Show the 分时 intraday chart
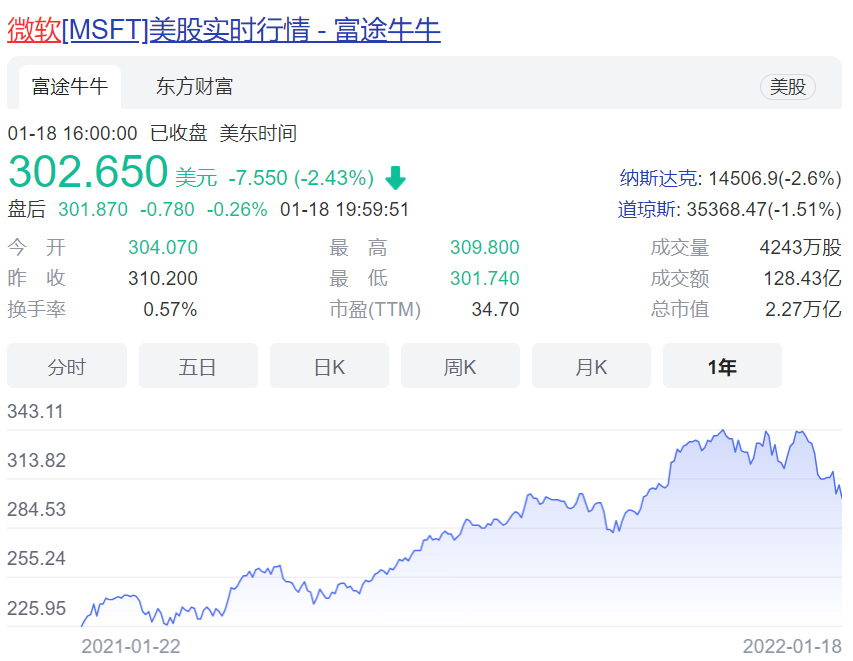 coord(67,366)
